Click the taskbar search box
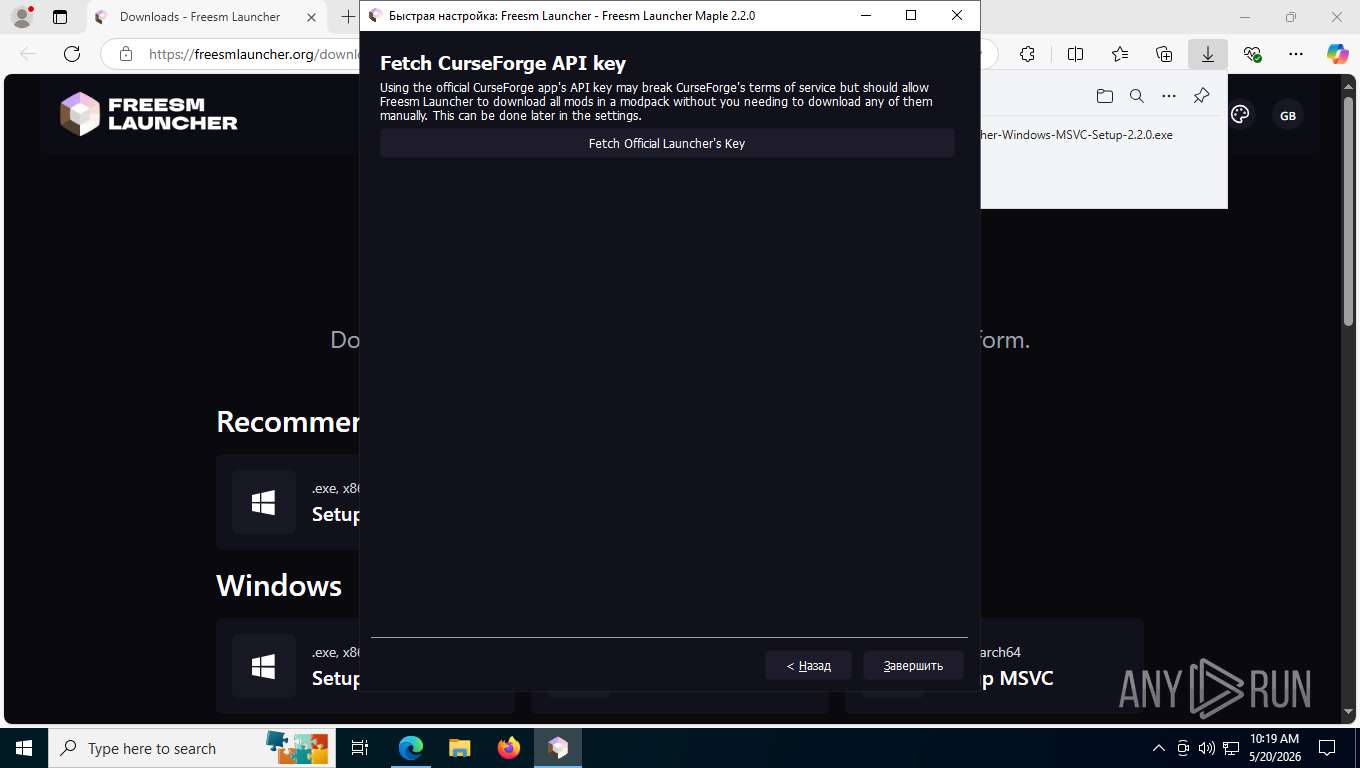1360x768 pixels. 192,748
